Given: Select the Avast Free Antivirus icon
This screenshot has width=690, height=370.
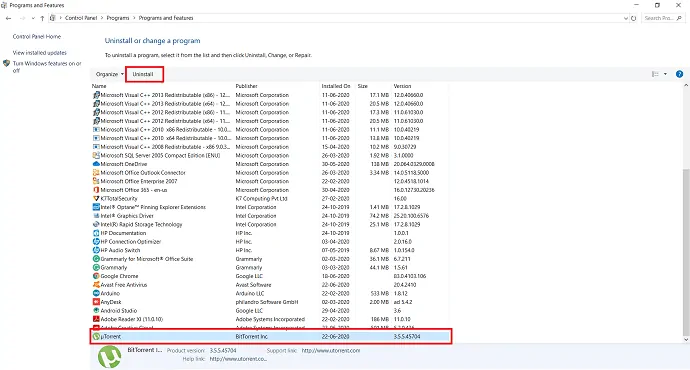Looking at the screenshot, I should point(96,285).
